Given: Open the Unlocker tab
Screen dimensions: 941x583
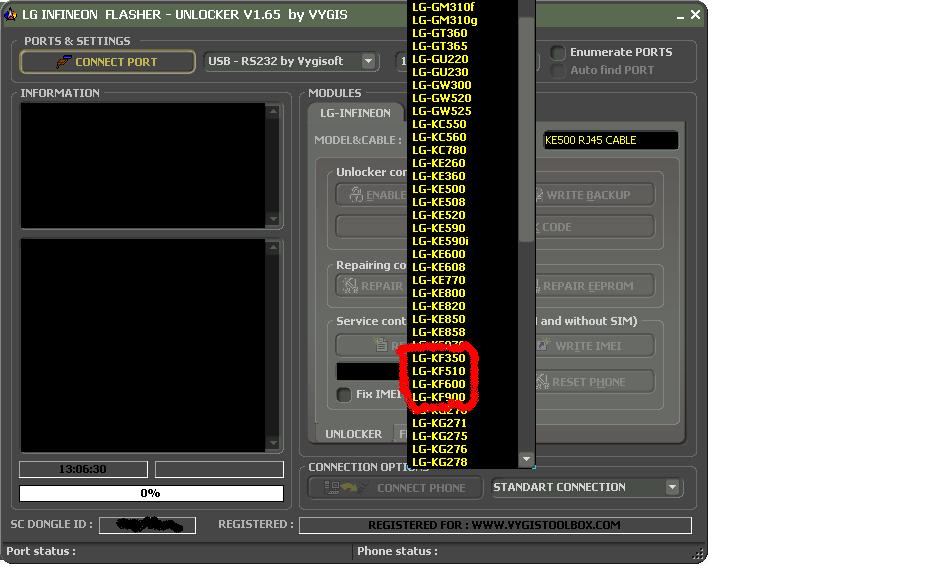Looking at the screenshot, I should click(353, 434).
